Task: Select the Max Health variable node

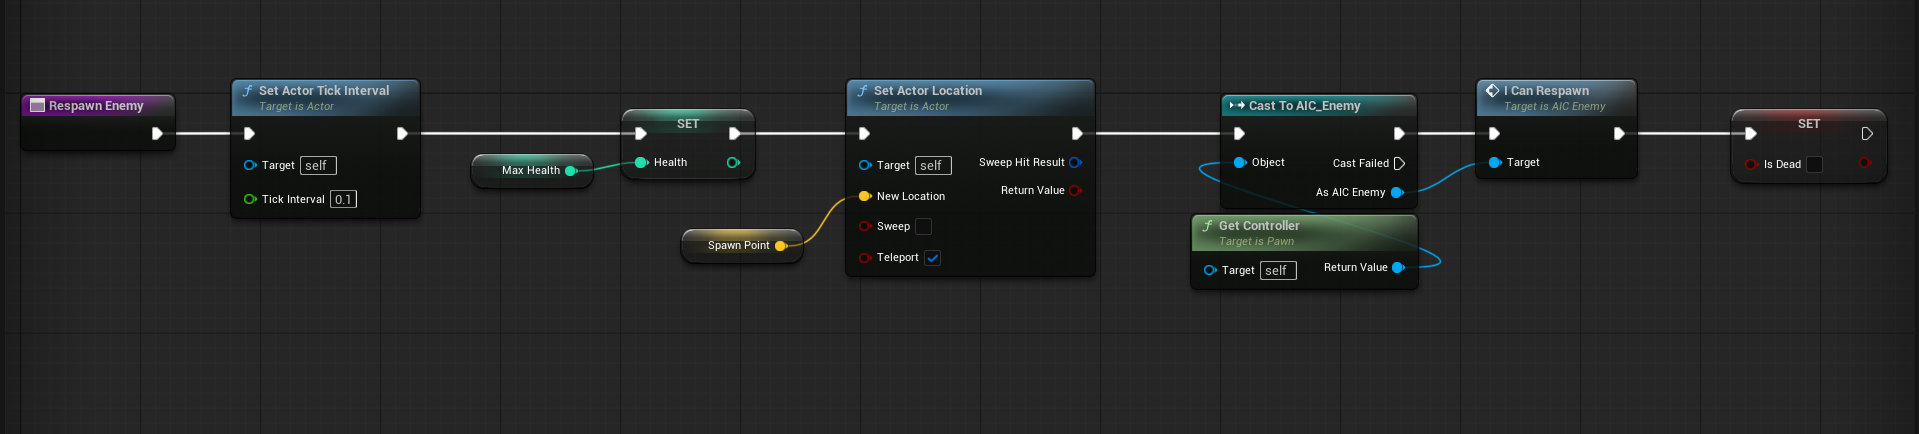Action: pyautogui.click(x=530, y=170)
